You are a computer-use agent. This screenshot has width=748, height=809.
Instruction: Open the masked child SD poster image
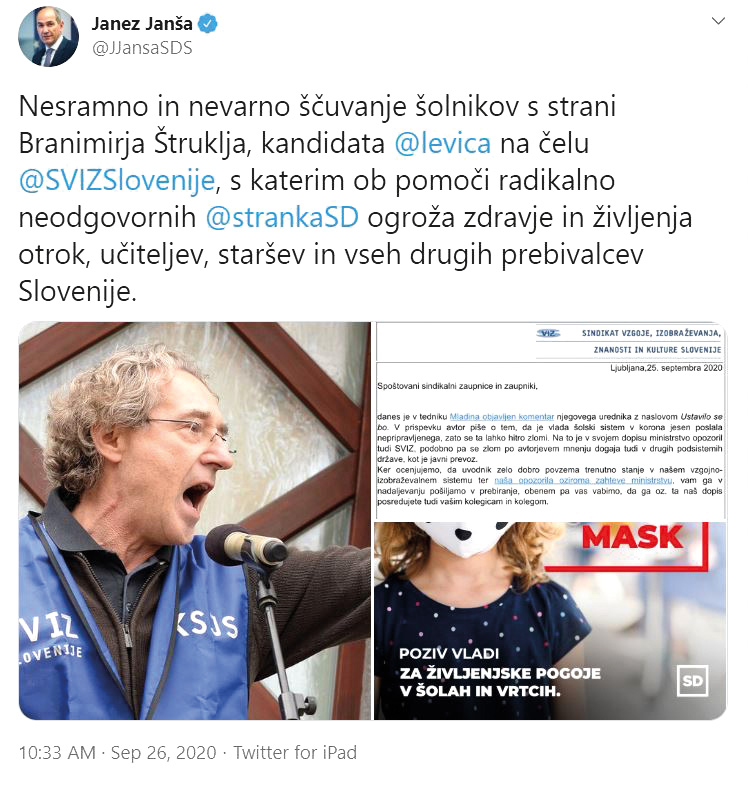(x=550, y=621)
